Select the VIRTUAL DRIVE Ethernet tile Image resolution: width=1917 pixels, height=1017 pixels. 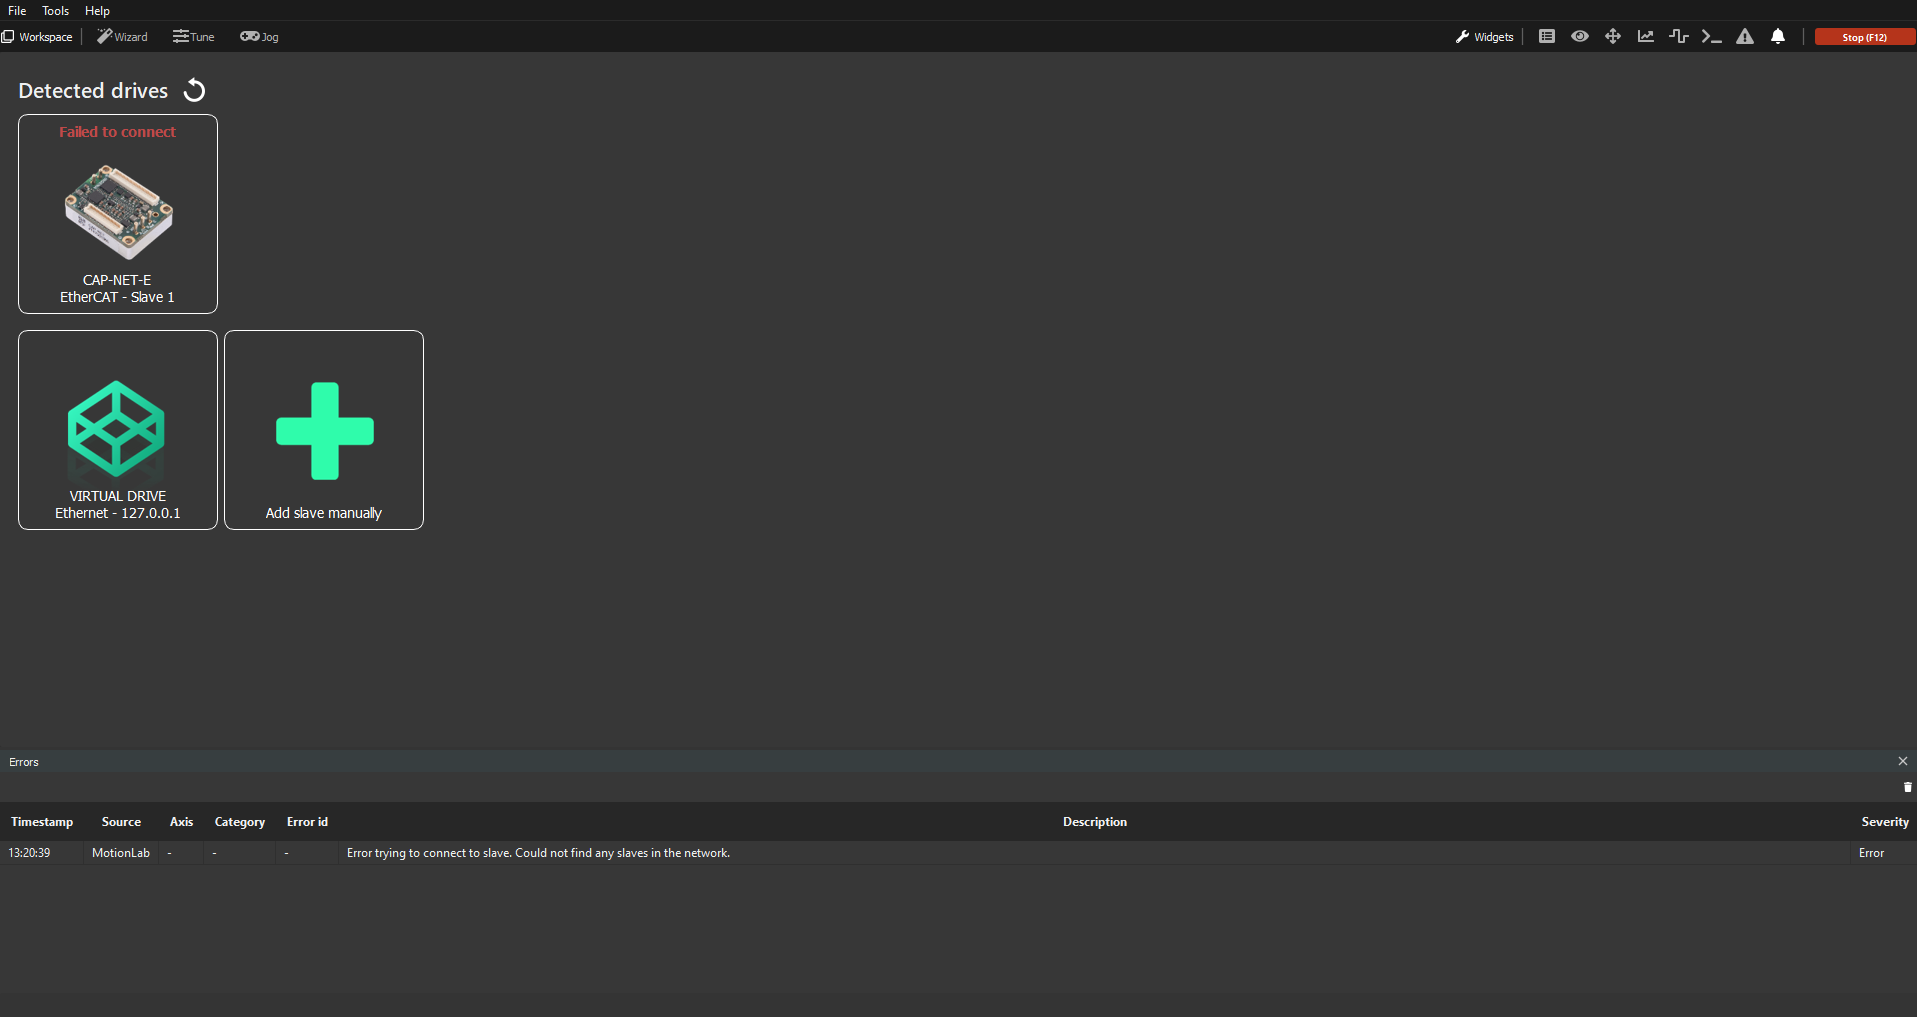click(x=118, y=430)
